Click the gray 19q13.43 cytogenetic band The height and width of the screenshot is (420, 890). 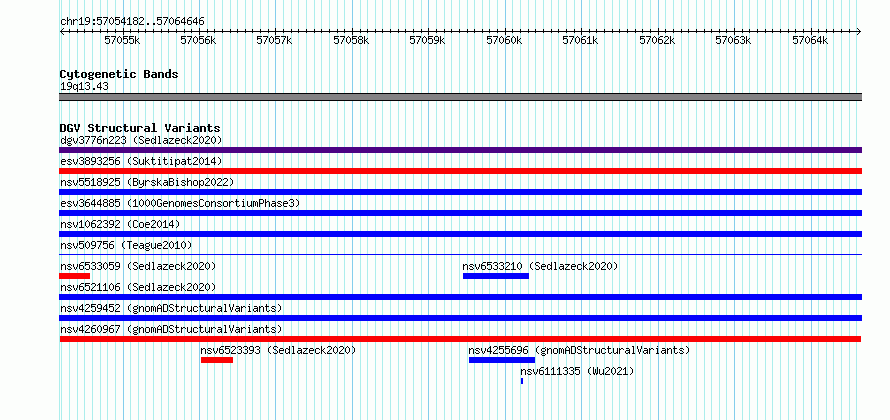point(460,97)
